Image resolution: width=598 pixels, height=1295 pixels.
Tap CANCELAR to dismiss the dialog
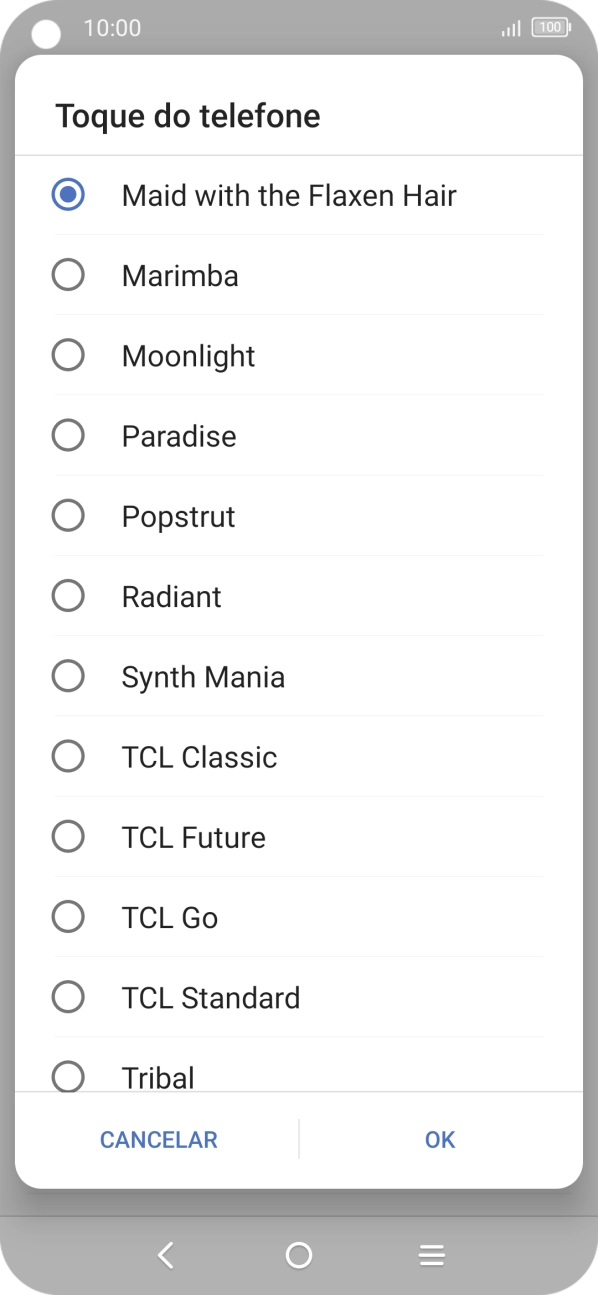(x=158, y=1140)
